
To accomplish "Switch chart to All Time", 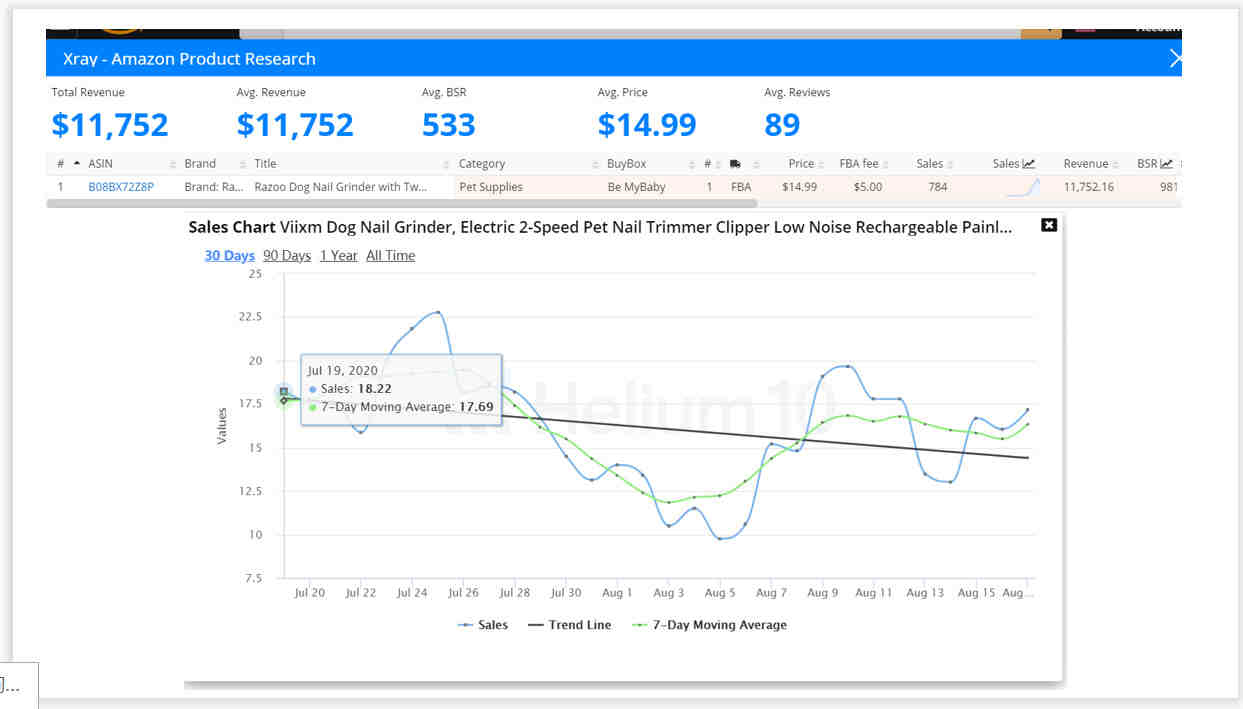I will (391, 256).
